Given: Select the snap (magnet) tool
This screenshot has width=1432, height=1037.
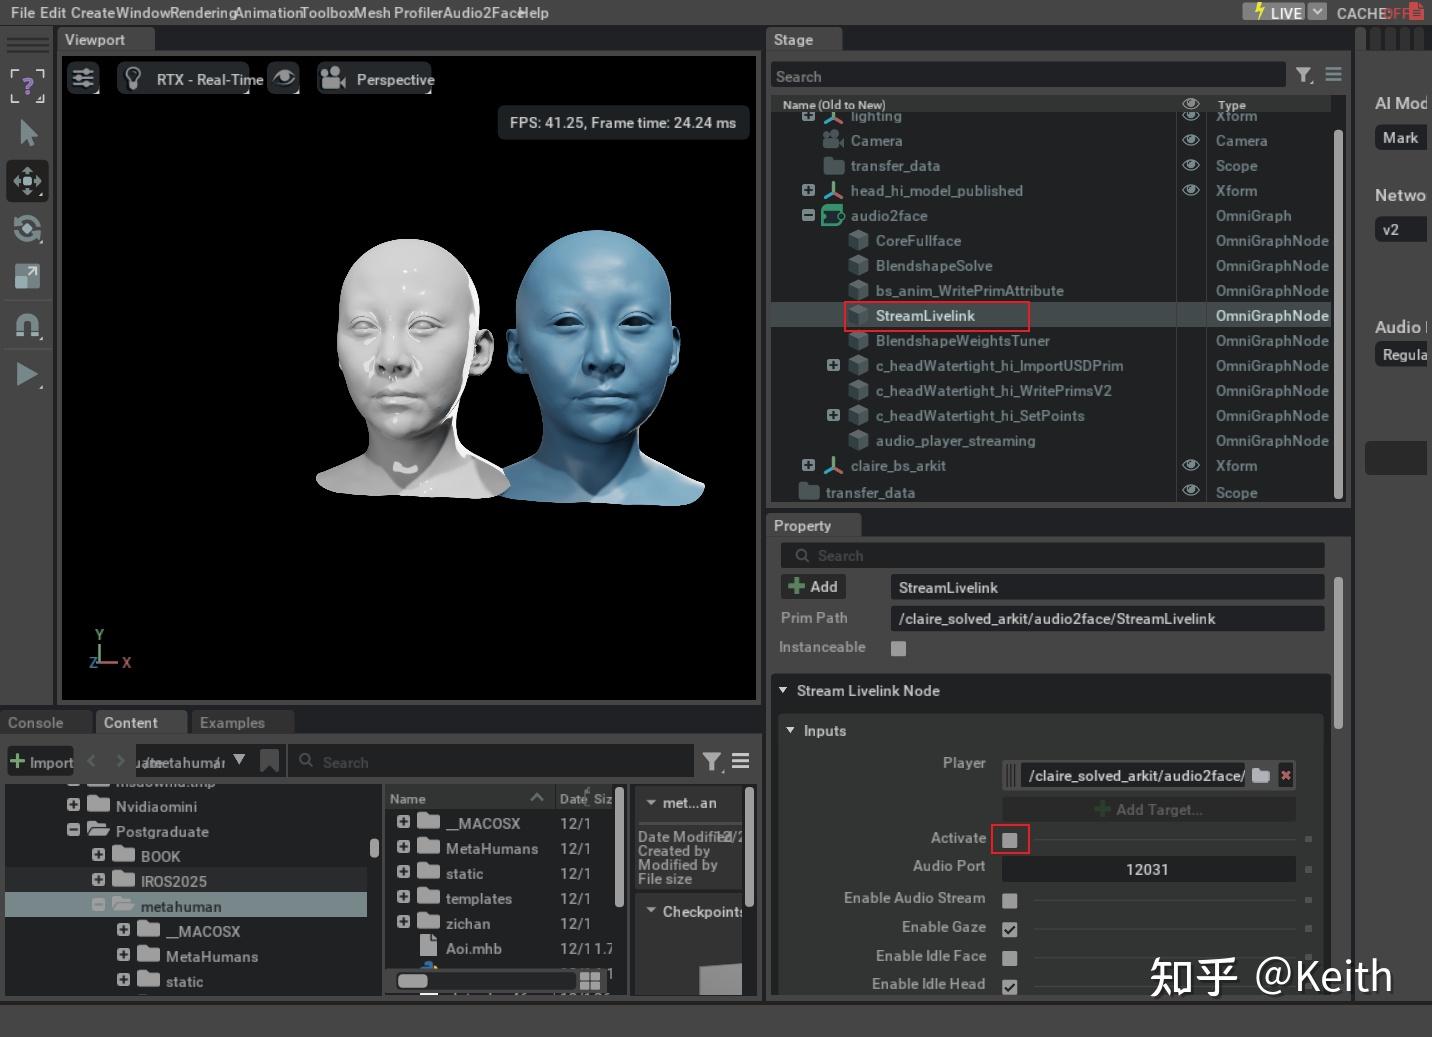Looking at the screenshot, I should (x=27, y=325).
